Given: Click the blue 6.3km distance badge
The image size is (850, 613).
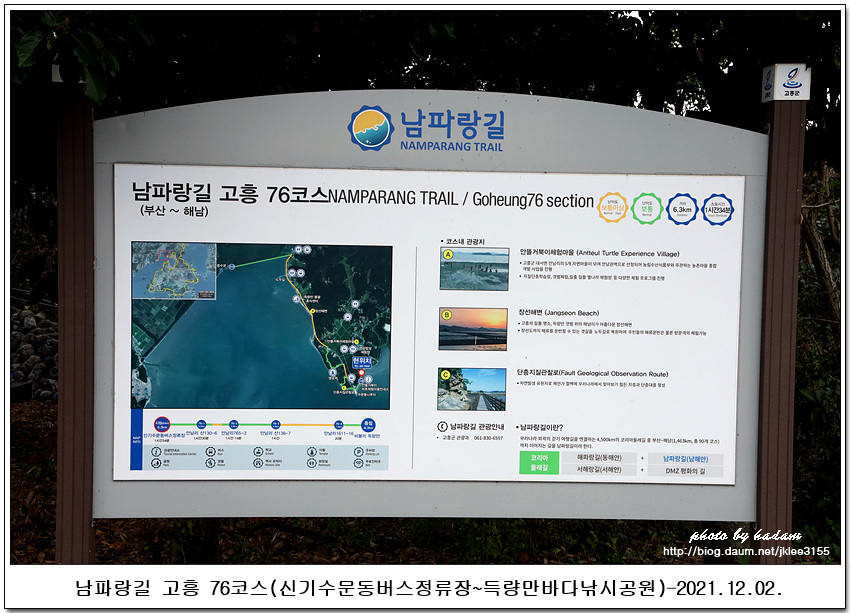Looking at the screenshot, I should 682,209.
